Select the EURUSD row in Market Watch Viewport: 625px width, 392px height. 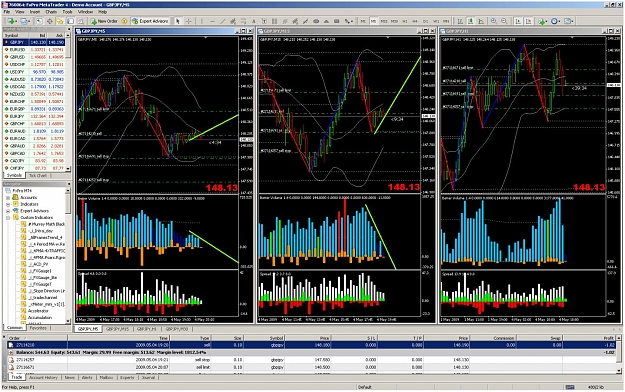(x=34, y=49)
